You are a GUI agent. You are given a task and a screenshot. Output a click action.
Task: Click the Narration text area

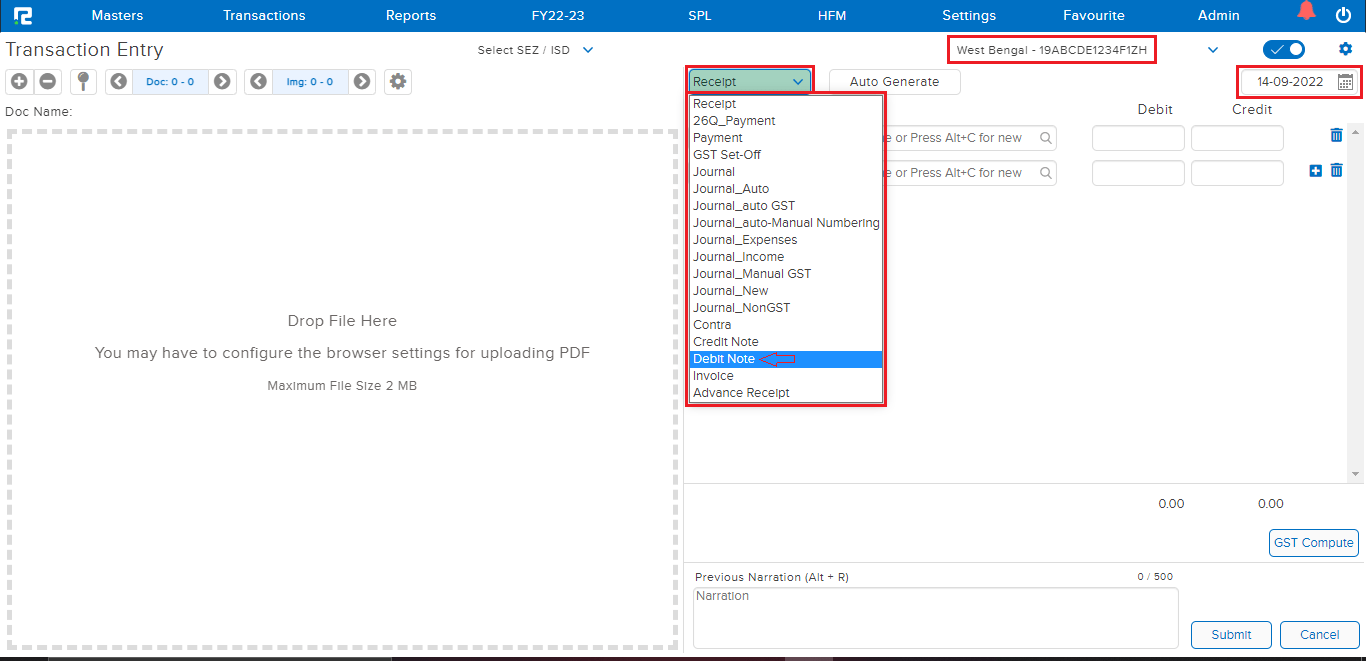point(935,616)
